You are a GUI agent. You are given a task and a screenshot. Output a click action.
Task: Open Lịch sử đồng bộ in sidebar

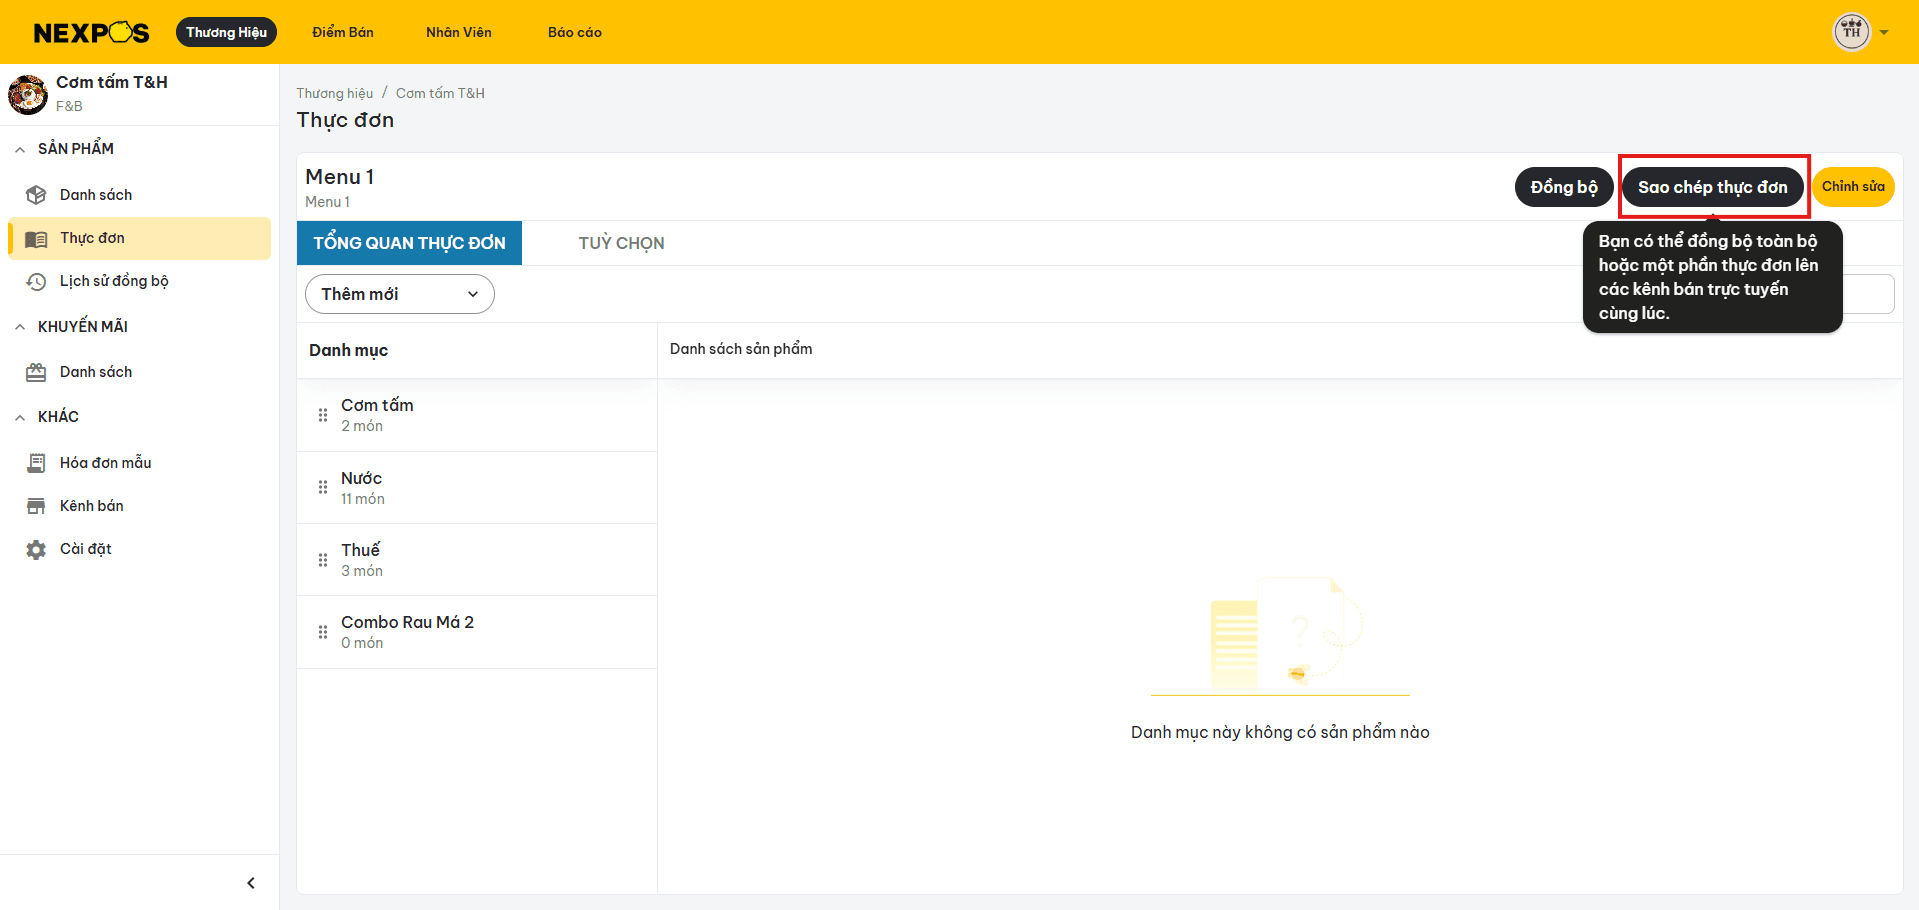pos(139,282)
